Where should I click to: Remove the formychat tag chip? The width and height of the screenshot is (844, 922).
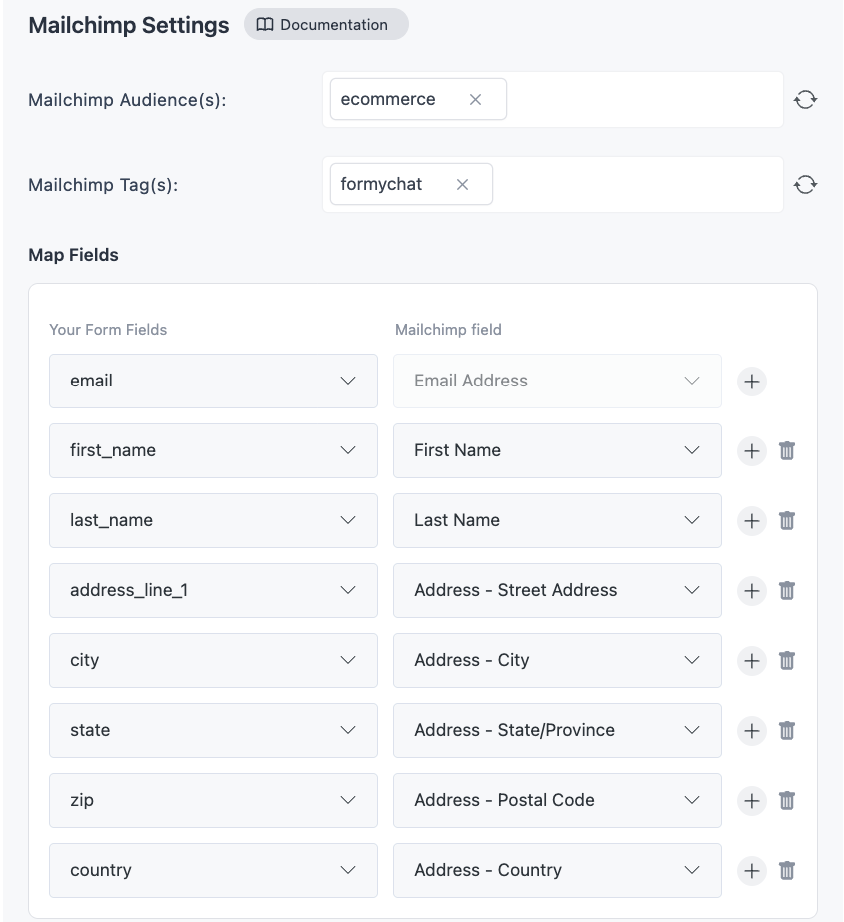[462, 185]
